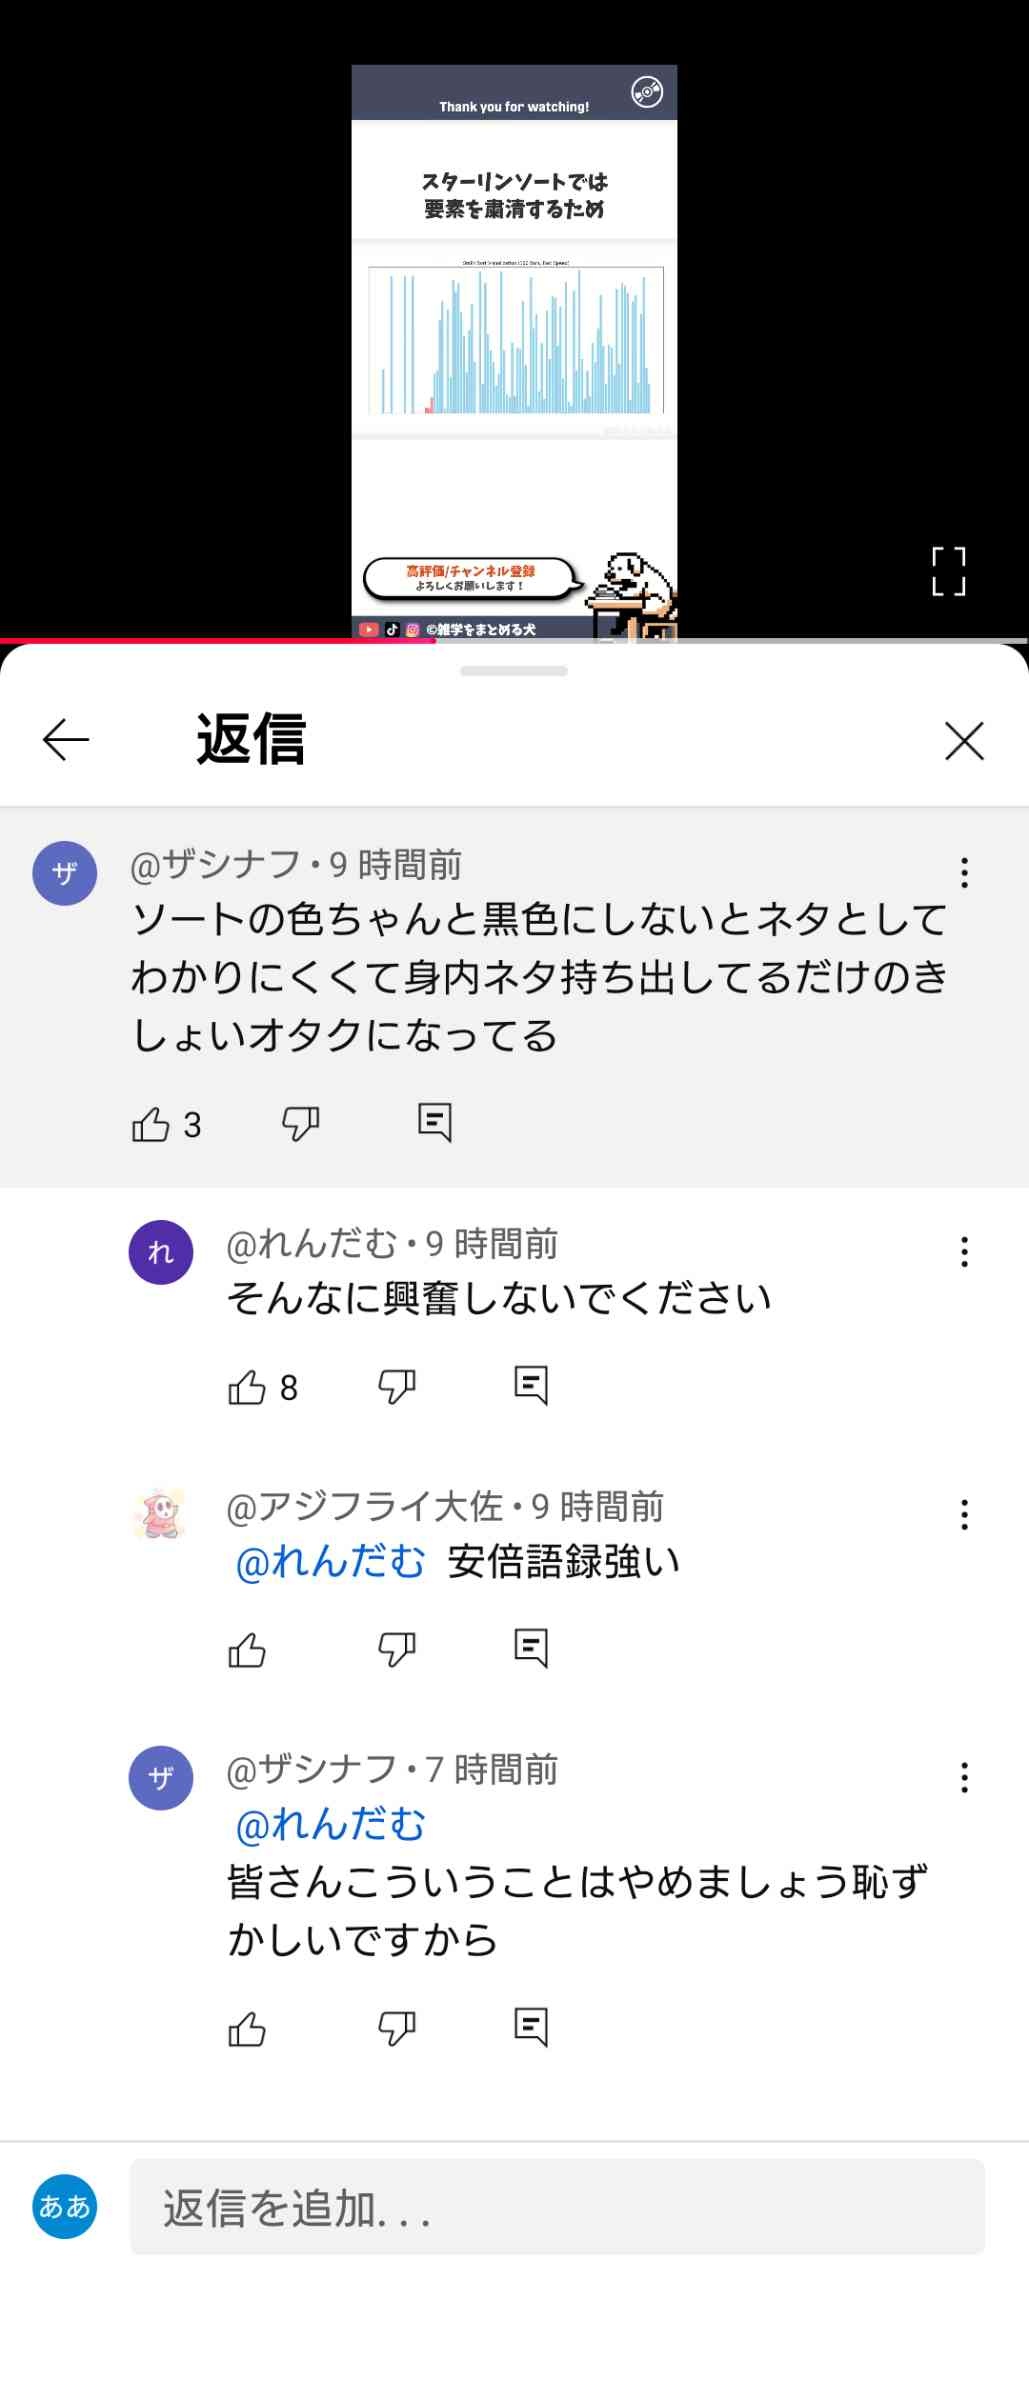The width and height of the screenshot is (1029, 2400).
Task: Dislike @れんだむ's reply
Action: coord(397,1387)
